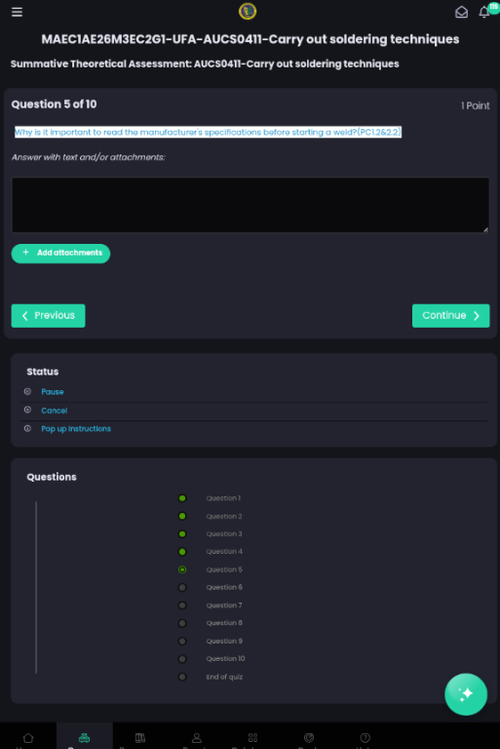Select the current Question 5 indicator
Image resolution: width=500 pixels, height=749 pixels.
click(182, 569)
